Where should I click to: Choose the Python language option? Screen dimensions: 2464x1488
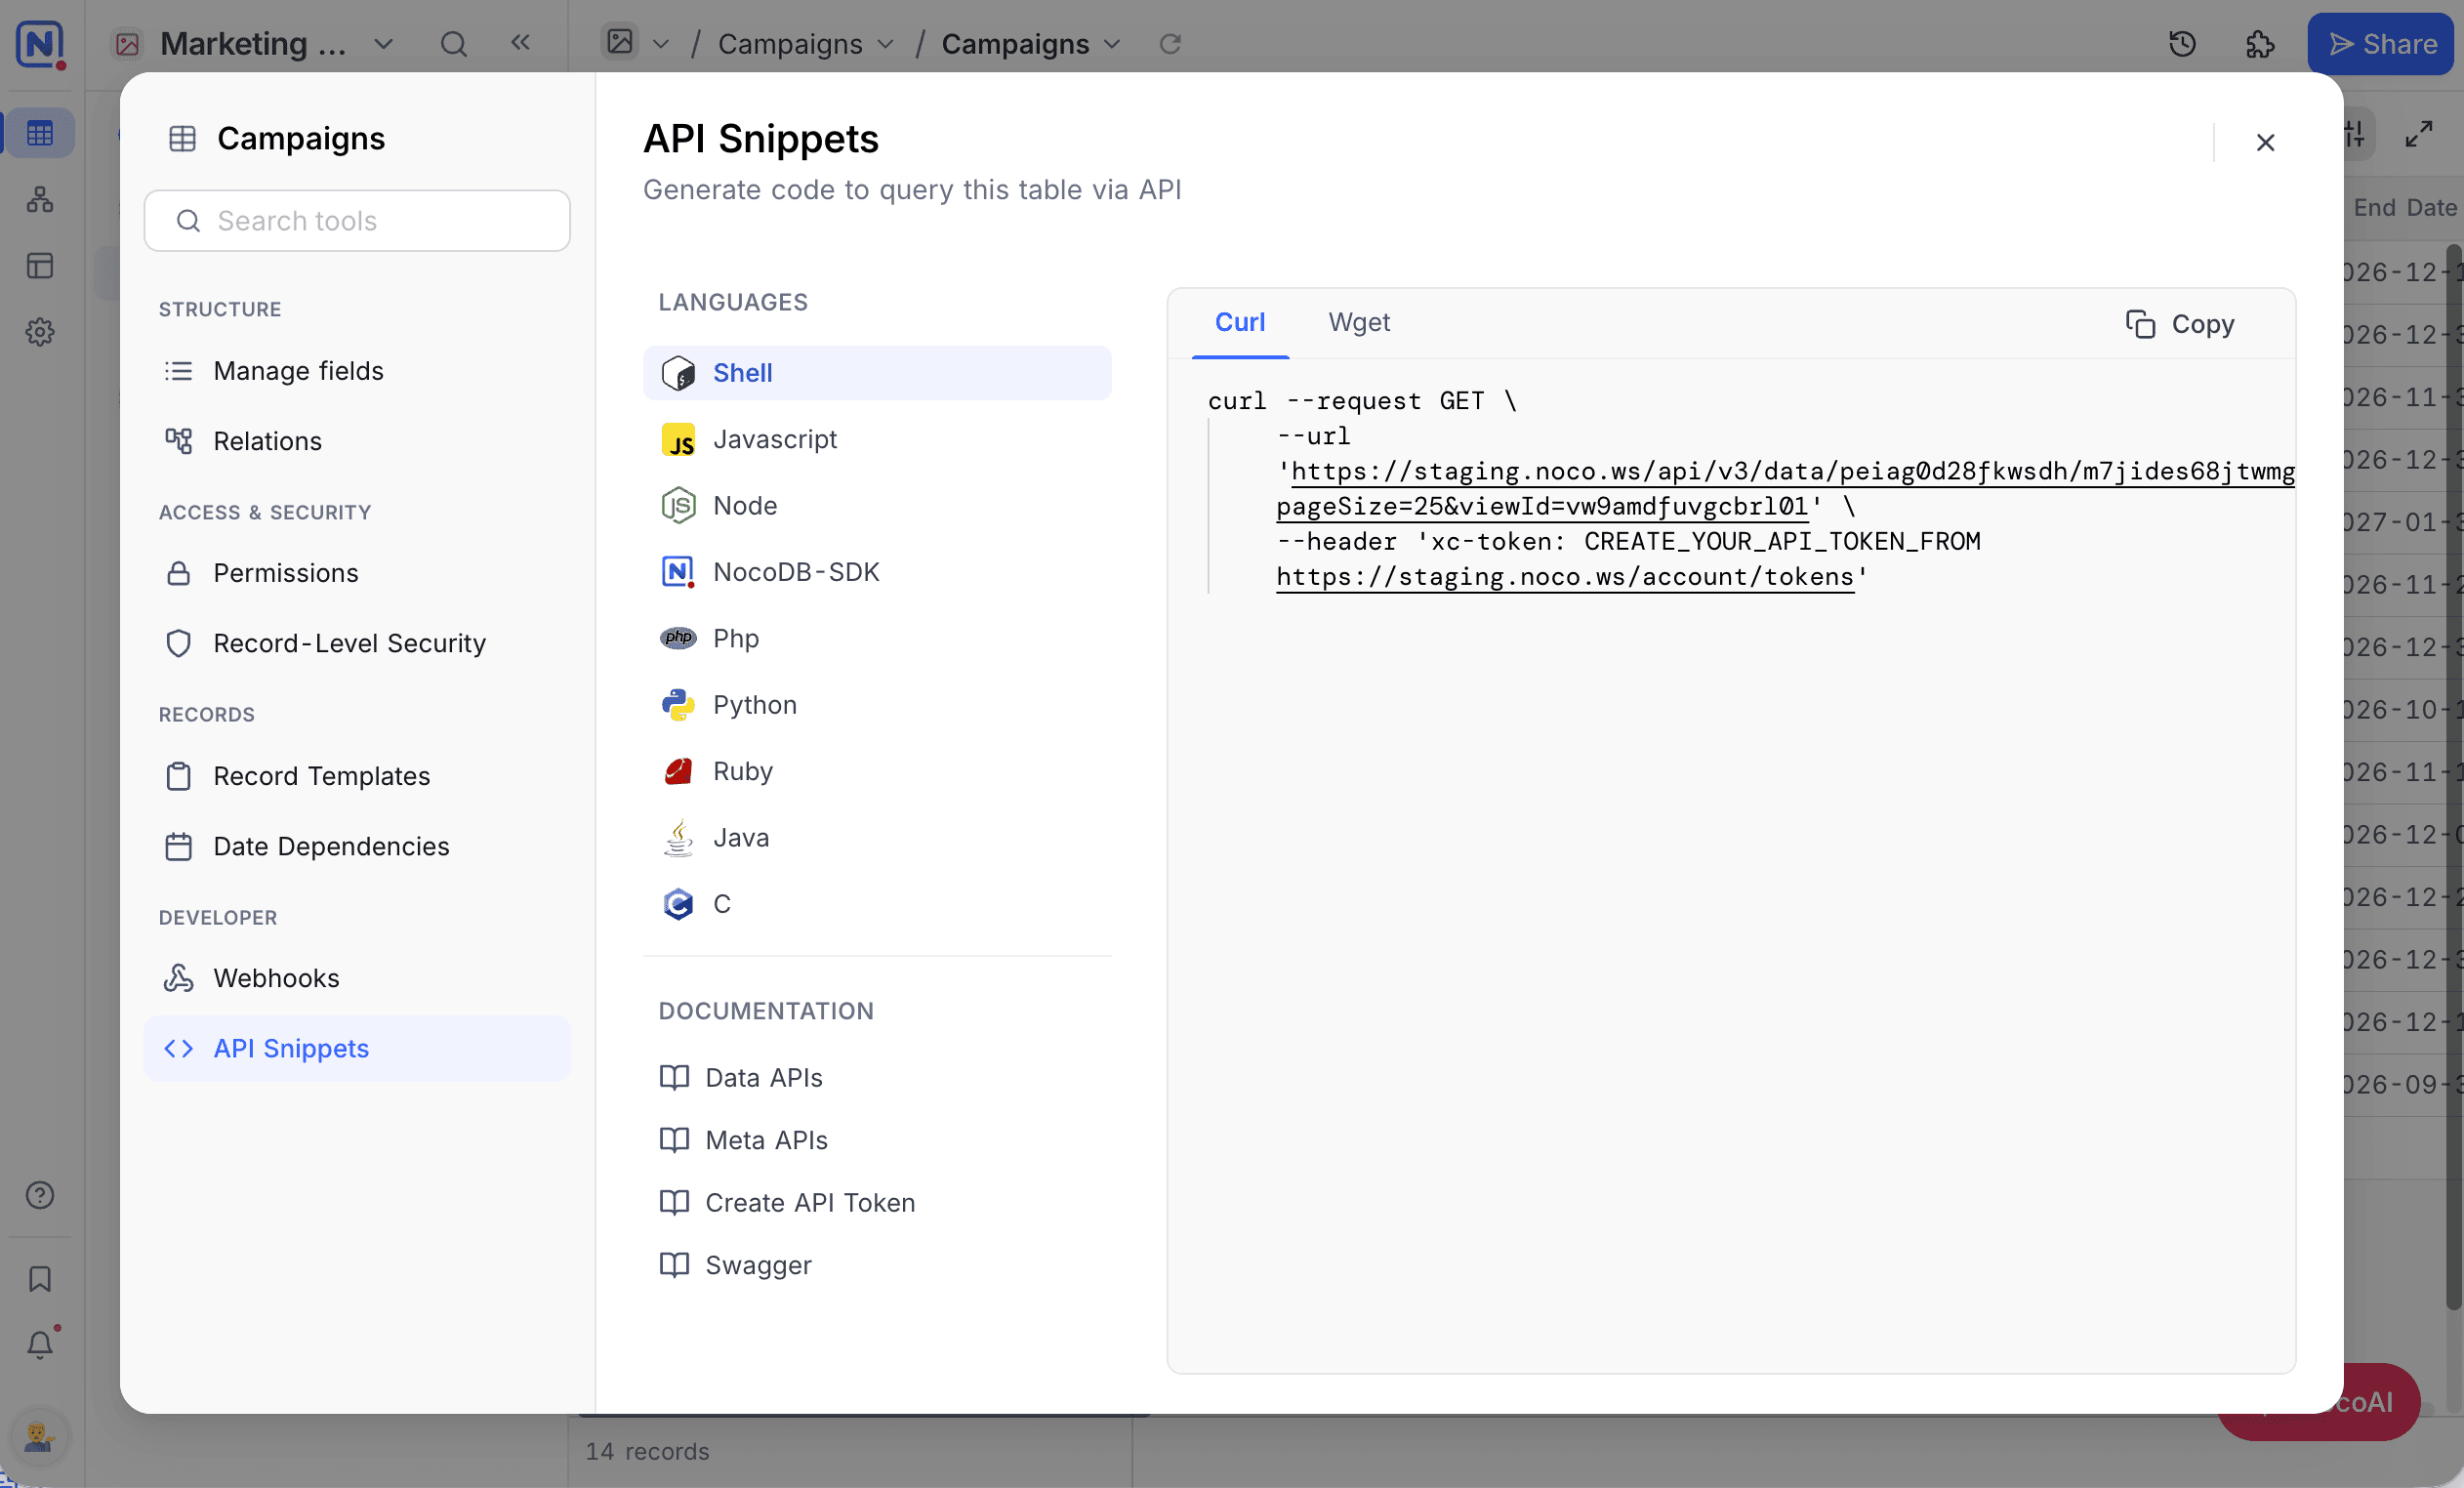(x=877, y=705)
